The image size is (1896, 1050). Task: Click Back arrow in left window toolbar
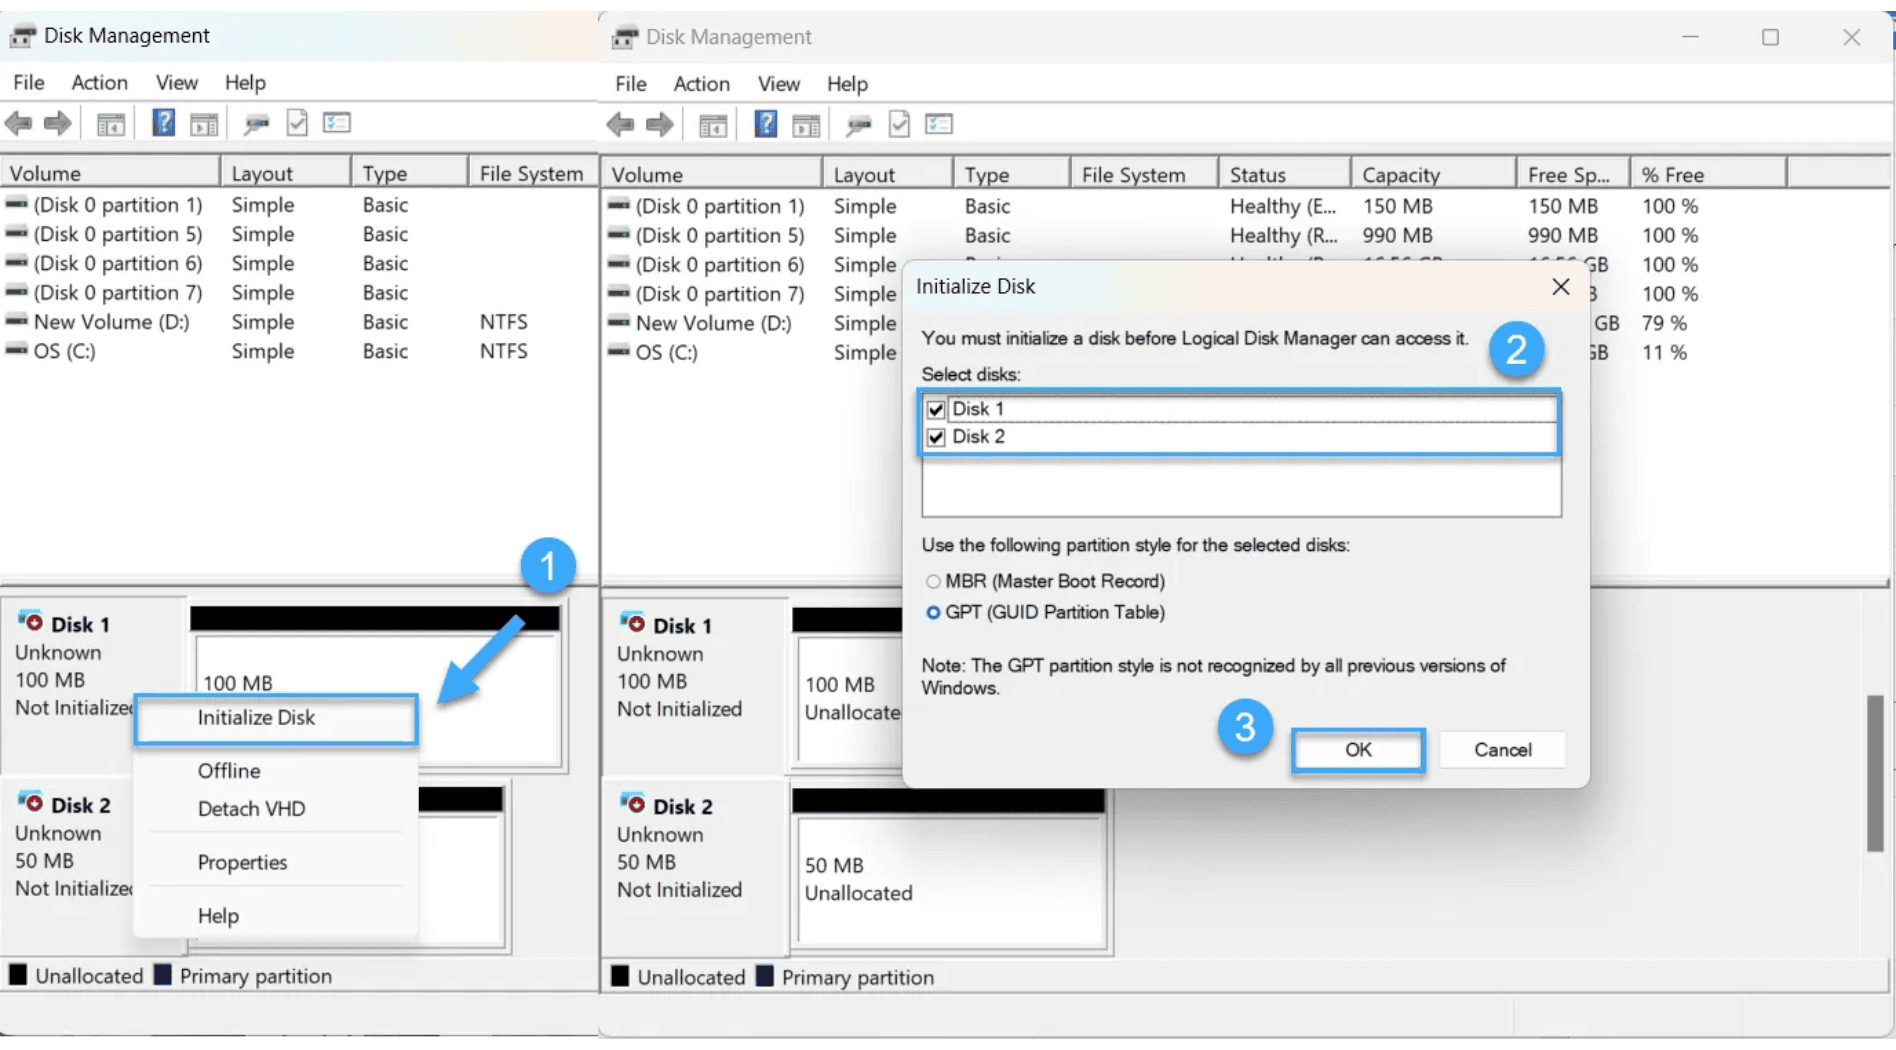[x=18, y=124]
